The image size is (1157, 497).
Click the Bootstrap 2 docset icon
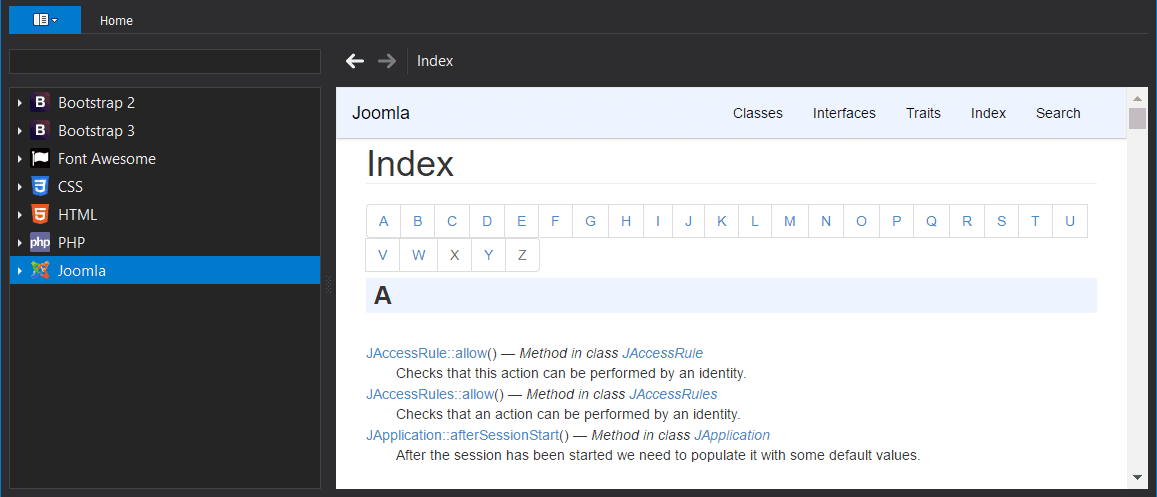tap(40, 102)
